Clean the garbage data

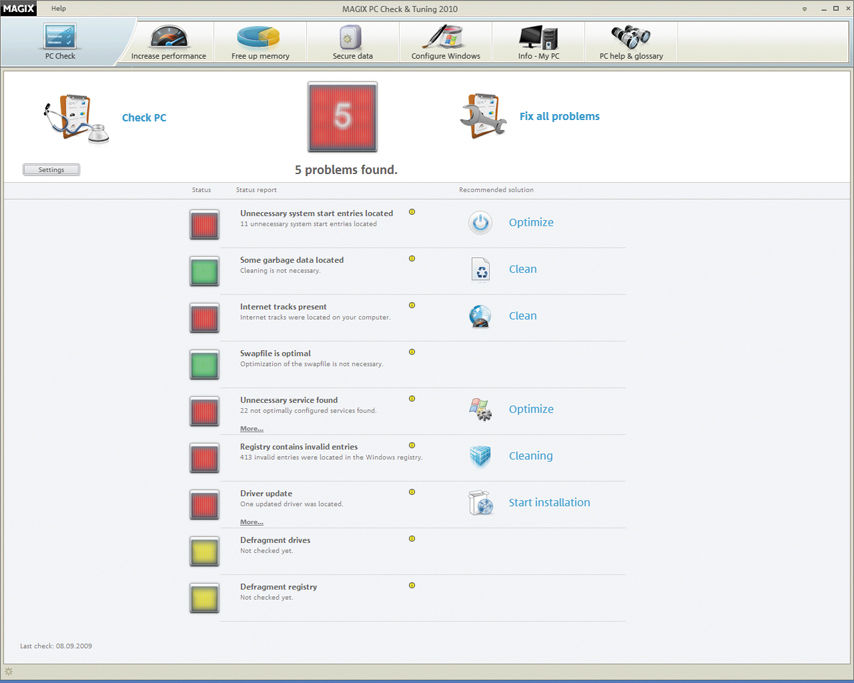[x=523, y=269]
